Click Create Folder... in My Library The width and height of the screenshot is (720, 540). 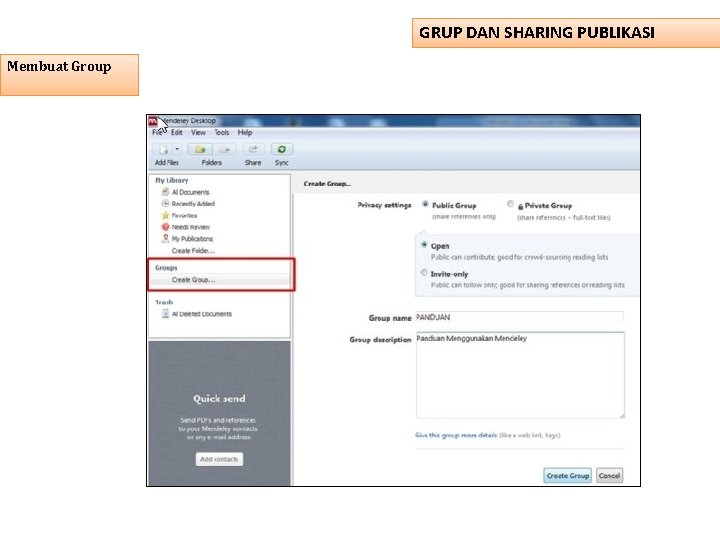pyautogui.click(x=193, y=251)
